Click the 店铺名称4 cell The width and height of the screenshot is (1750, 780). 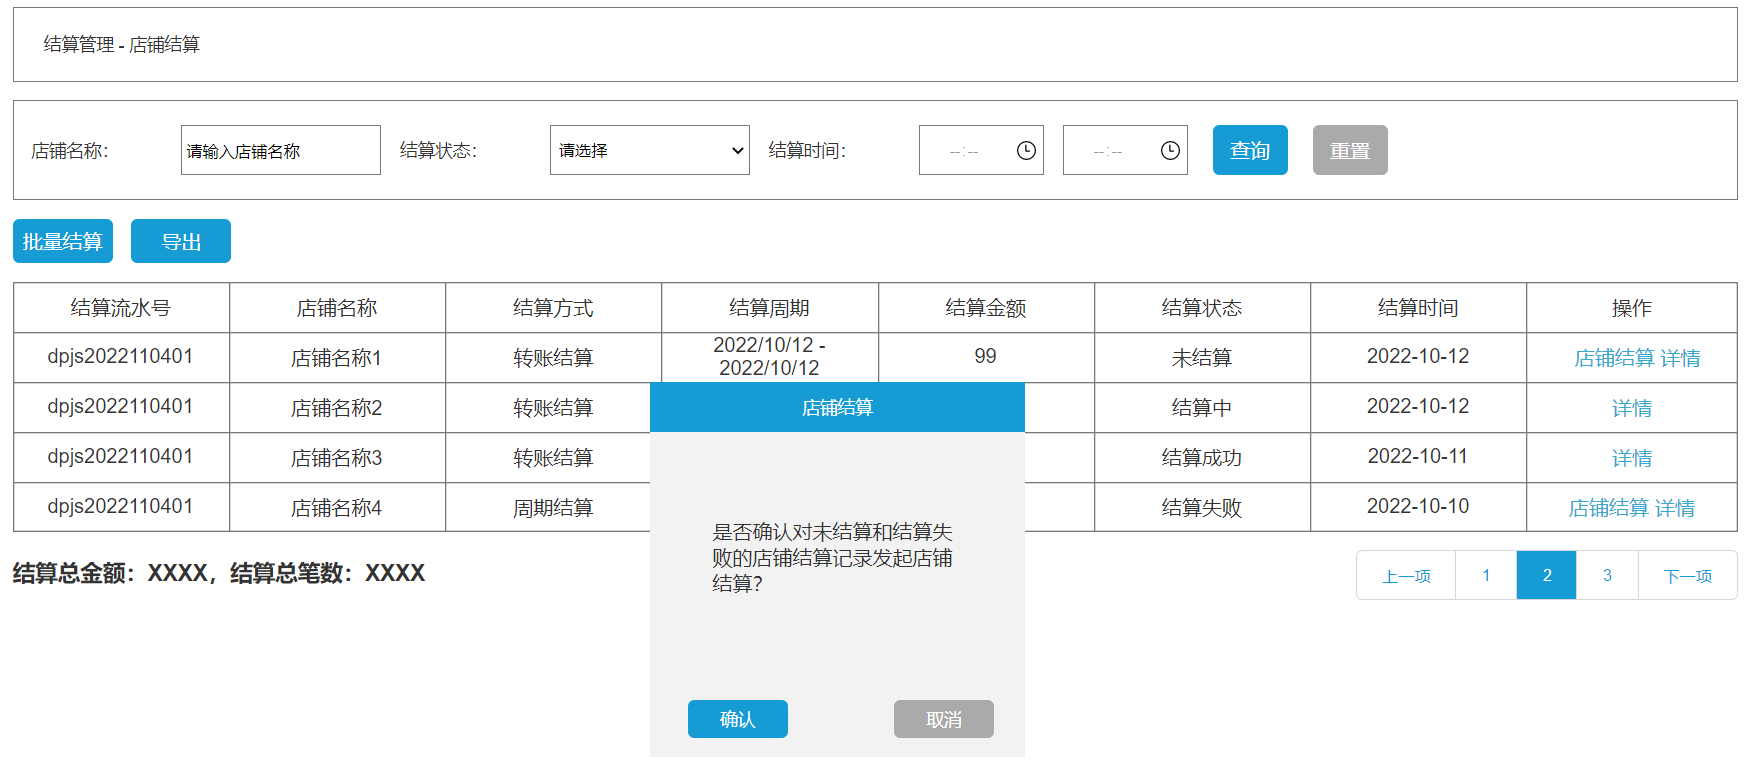(x=337, y=508)
